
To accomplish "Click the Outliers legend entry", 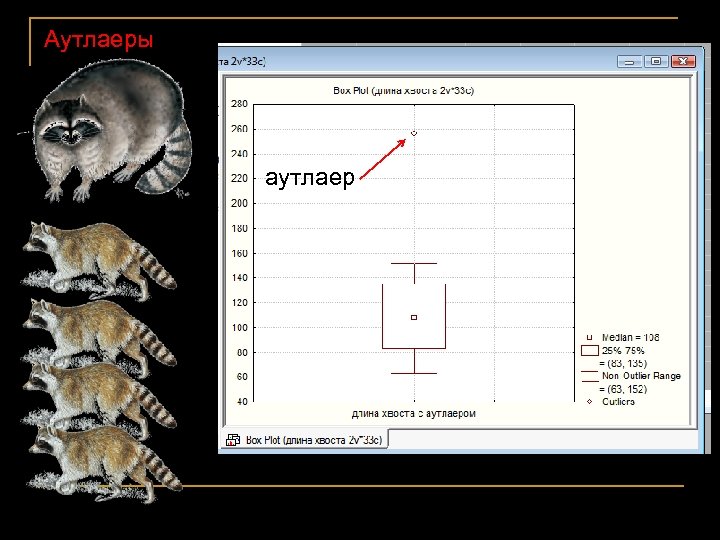I will point(611,402).
